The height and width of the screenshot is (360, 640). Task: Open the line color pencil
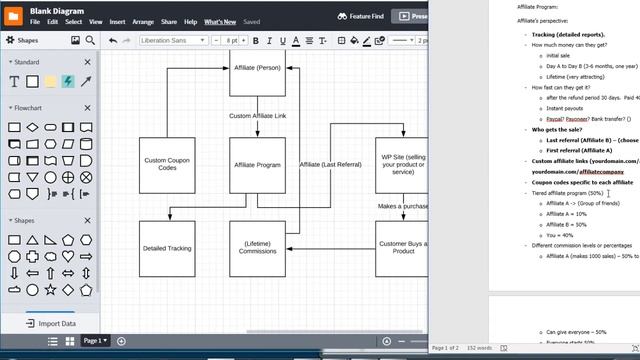click(367, 40)
